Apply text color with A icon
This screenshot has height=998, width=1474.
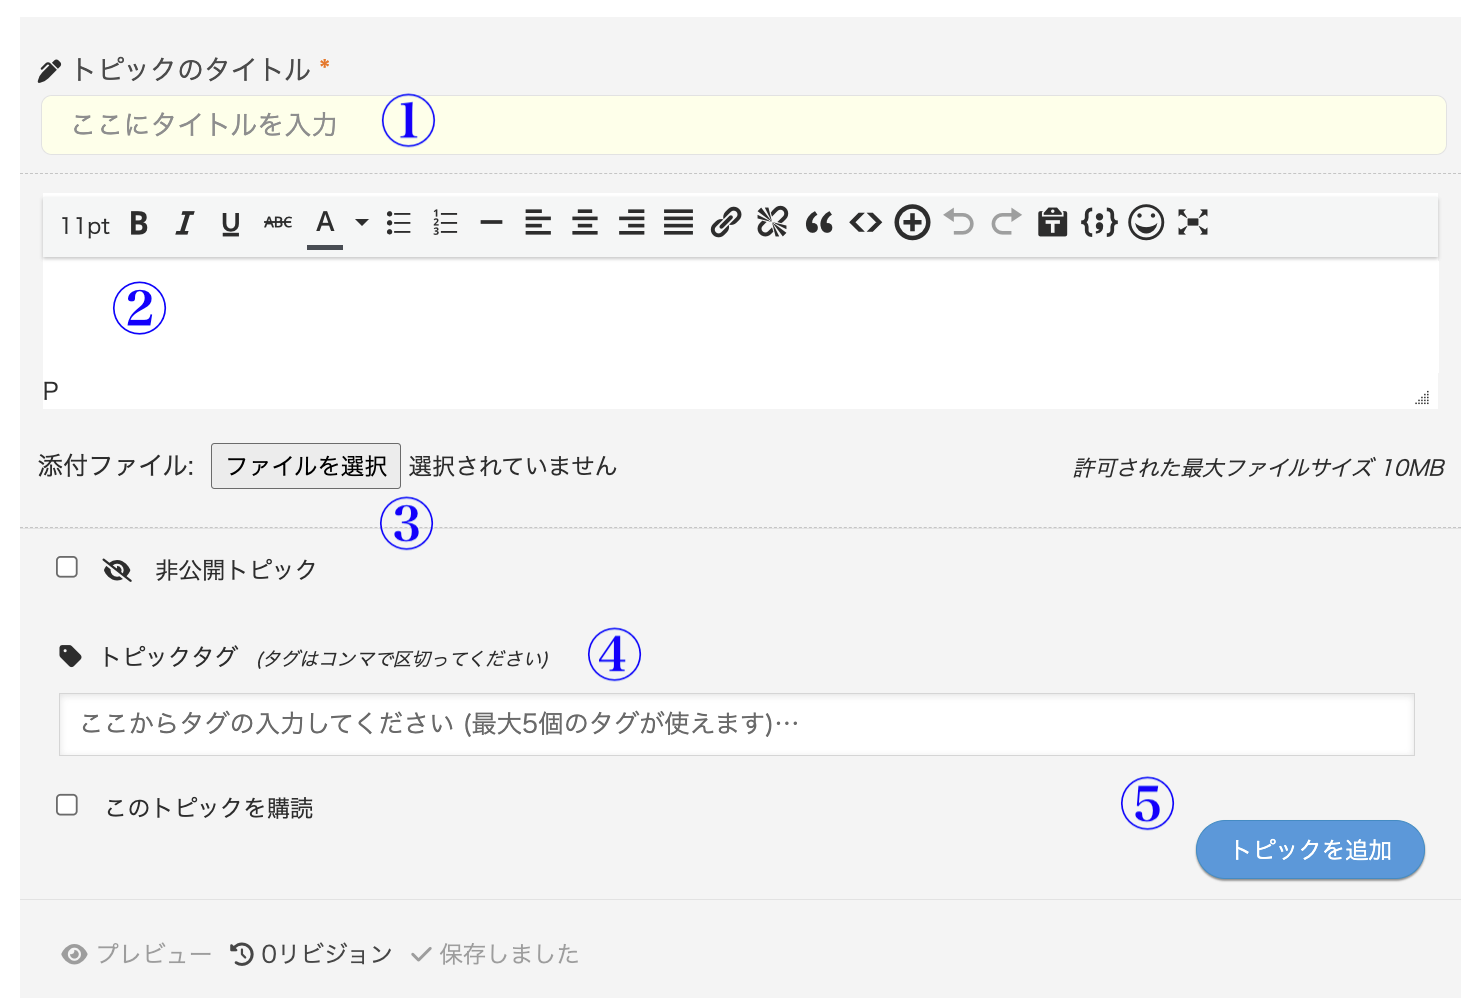[325, 223]
